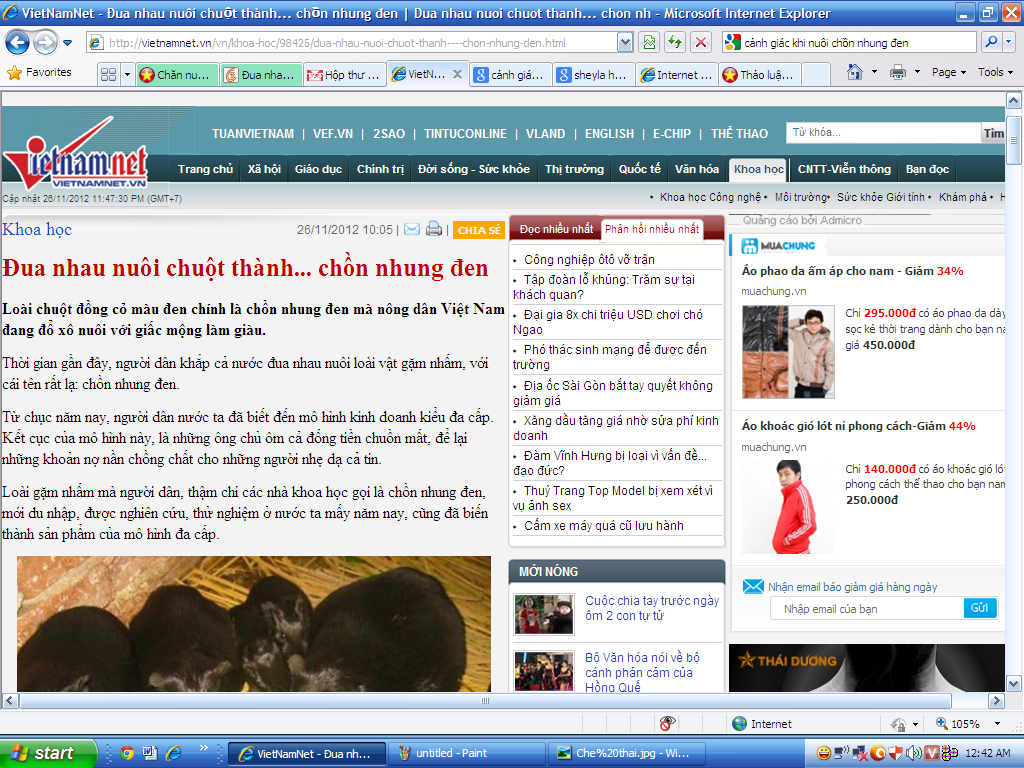
Task: Click the Nhập email của bạn field
Action: pyautogui.click(x=866, y=609)
